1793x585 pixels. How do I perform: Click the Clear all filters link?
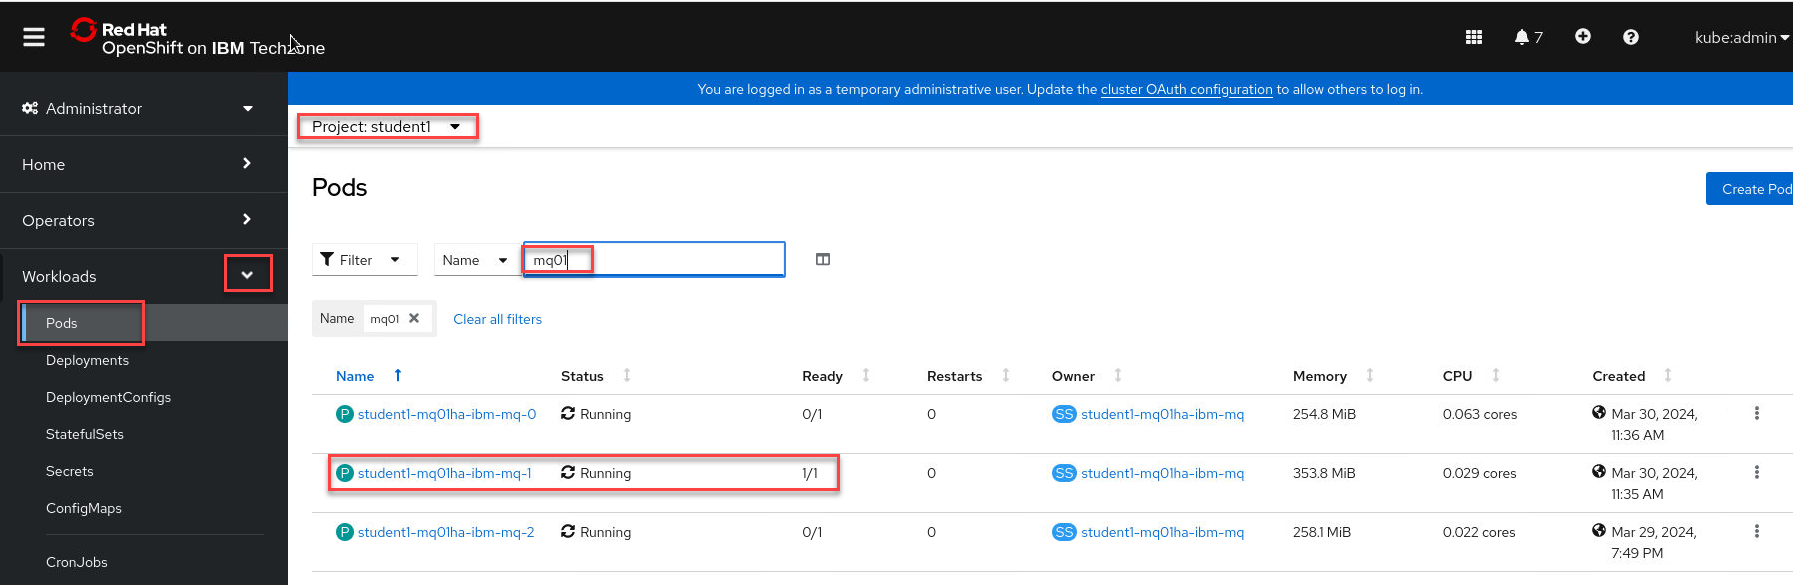click(x=497, y=320)
